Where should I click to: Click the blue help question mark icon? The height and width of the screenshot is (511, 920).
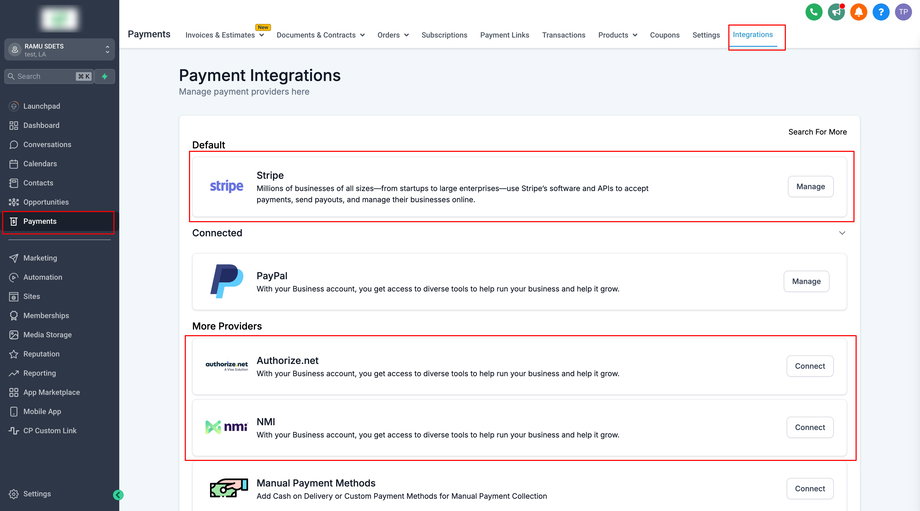coord(880,12)
